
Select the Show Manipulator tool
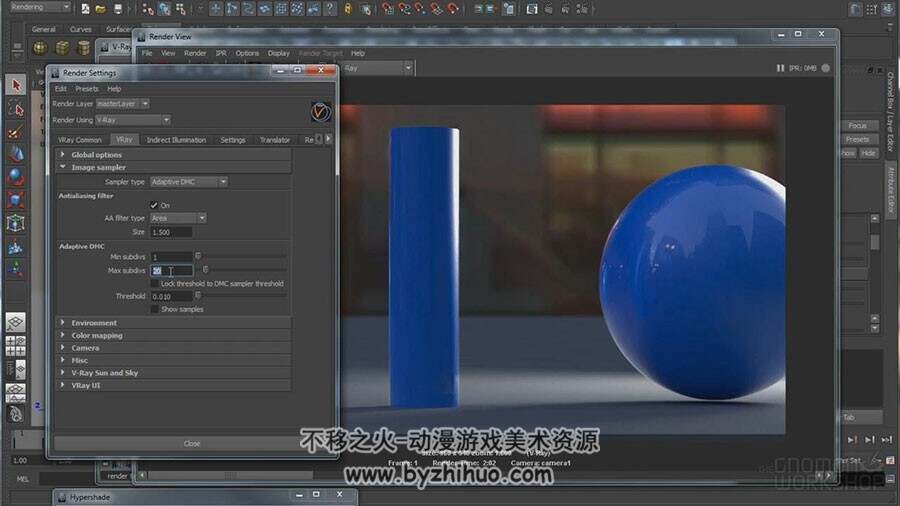click(16, 268)
